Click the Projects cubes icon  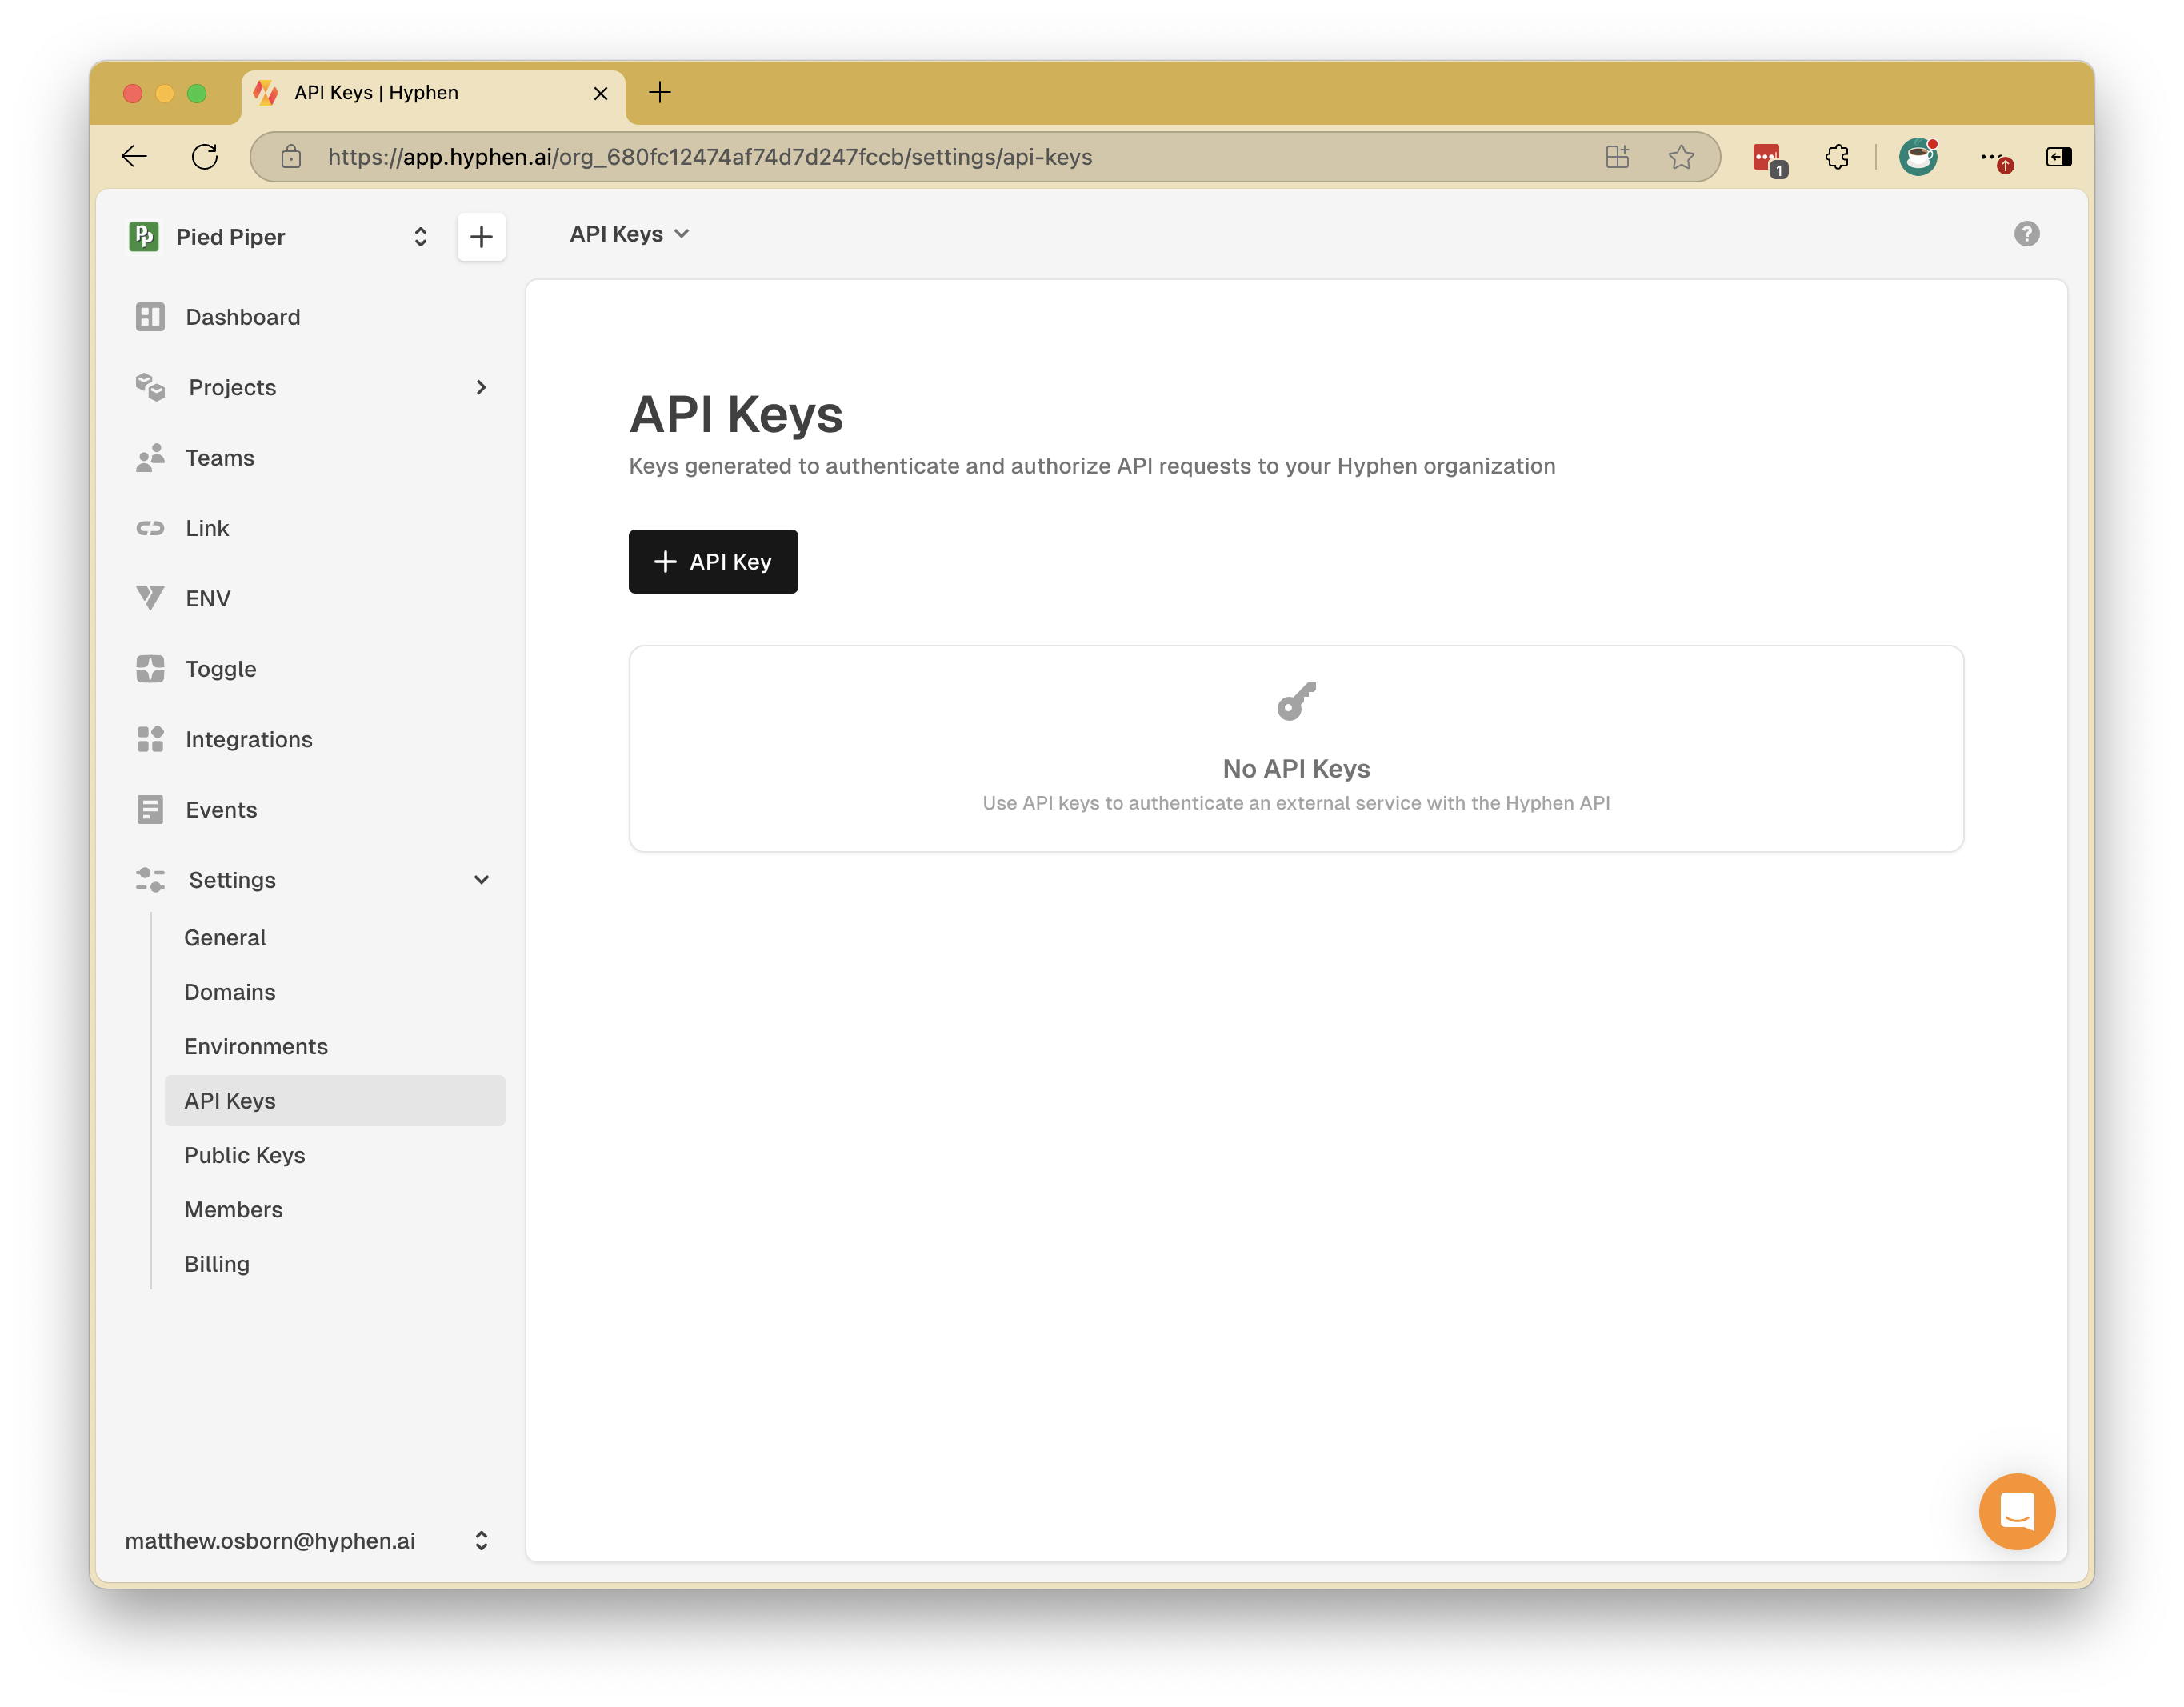point(150,387)
